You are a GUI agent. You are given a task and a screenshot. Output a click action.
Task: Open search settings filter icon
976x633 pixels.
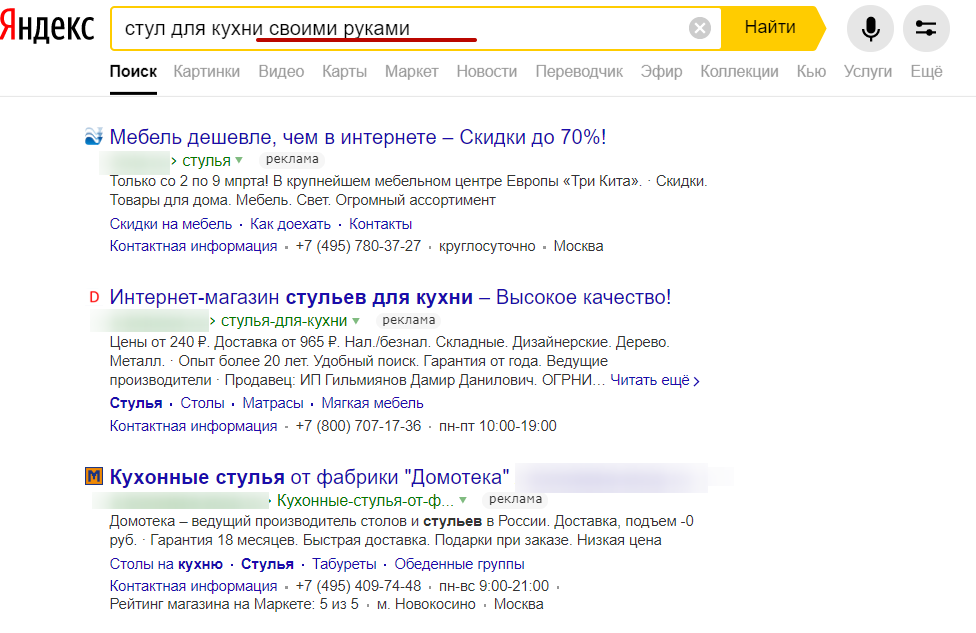pos(926,28)
